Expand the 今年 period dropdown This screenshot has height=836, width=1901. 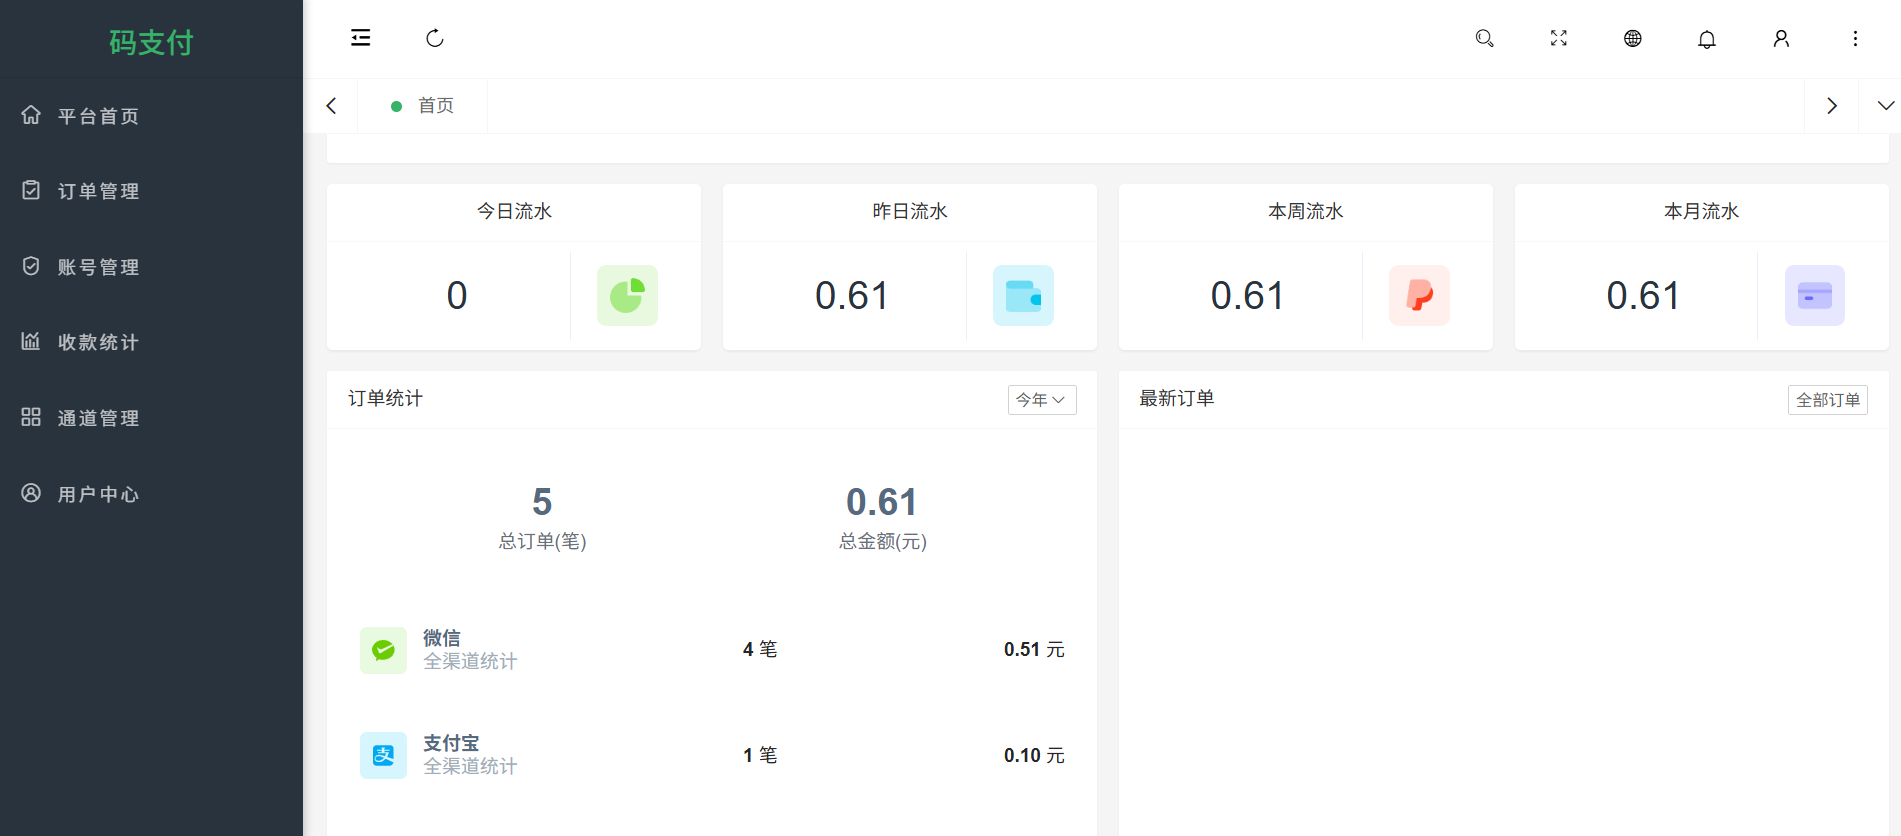pos(1041,400)
